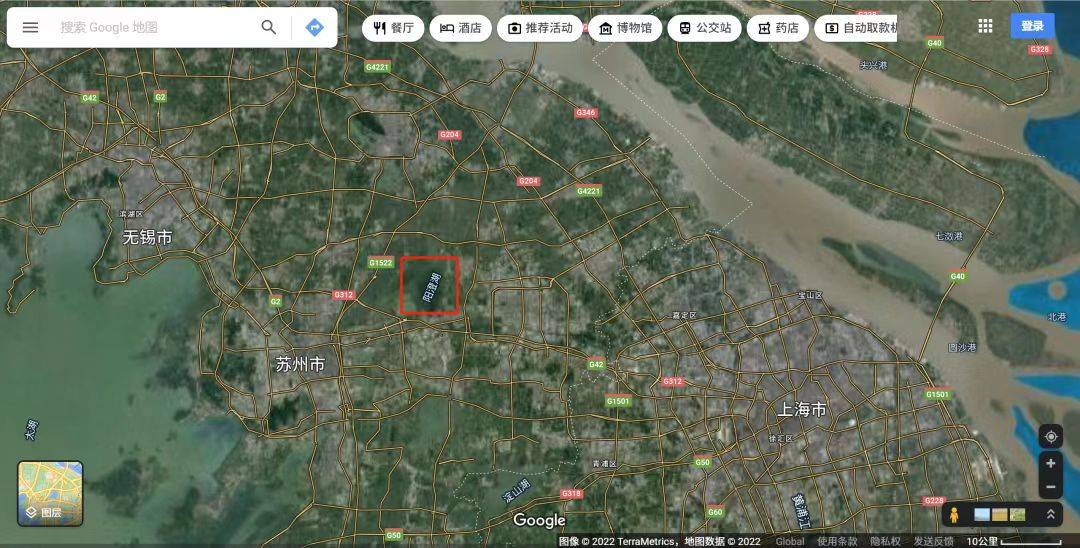Select the 酒店 hotels chip
This screenshot has width=1080, height=548.
tap(460, 28)
